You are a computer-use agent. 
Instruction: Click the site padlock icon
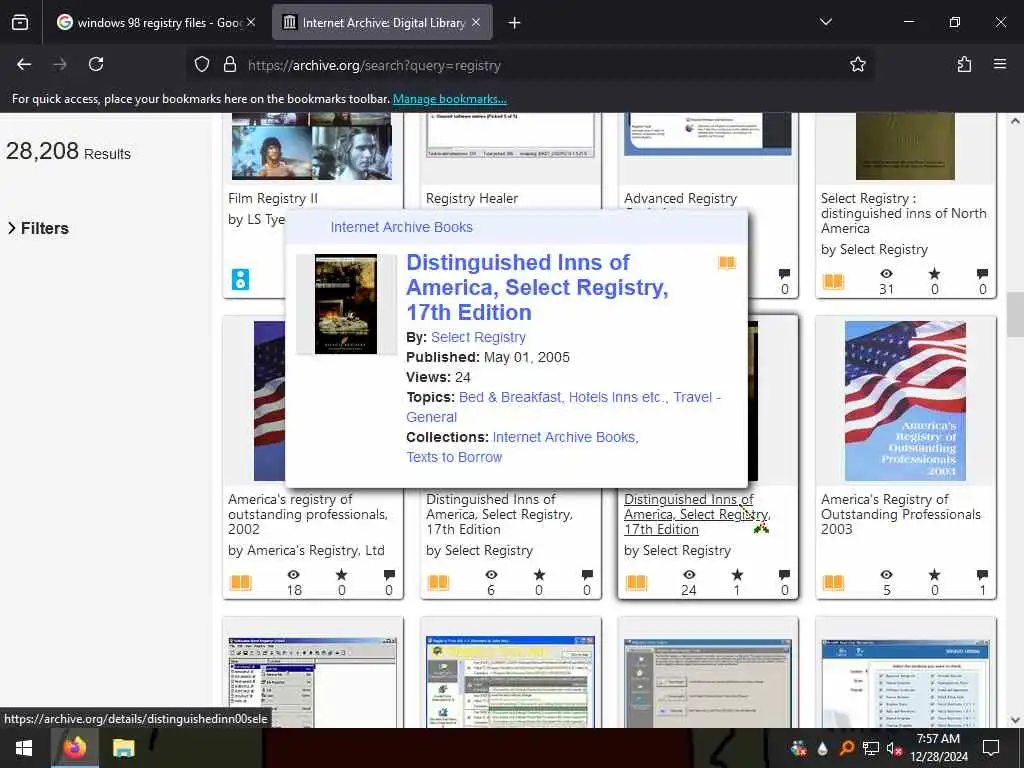[x=230, y=65]
